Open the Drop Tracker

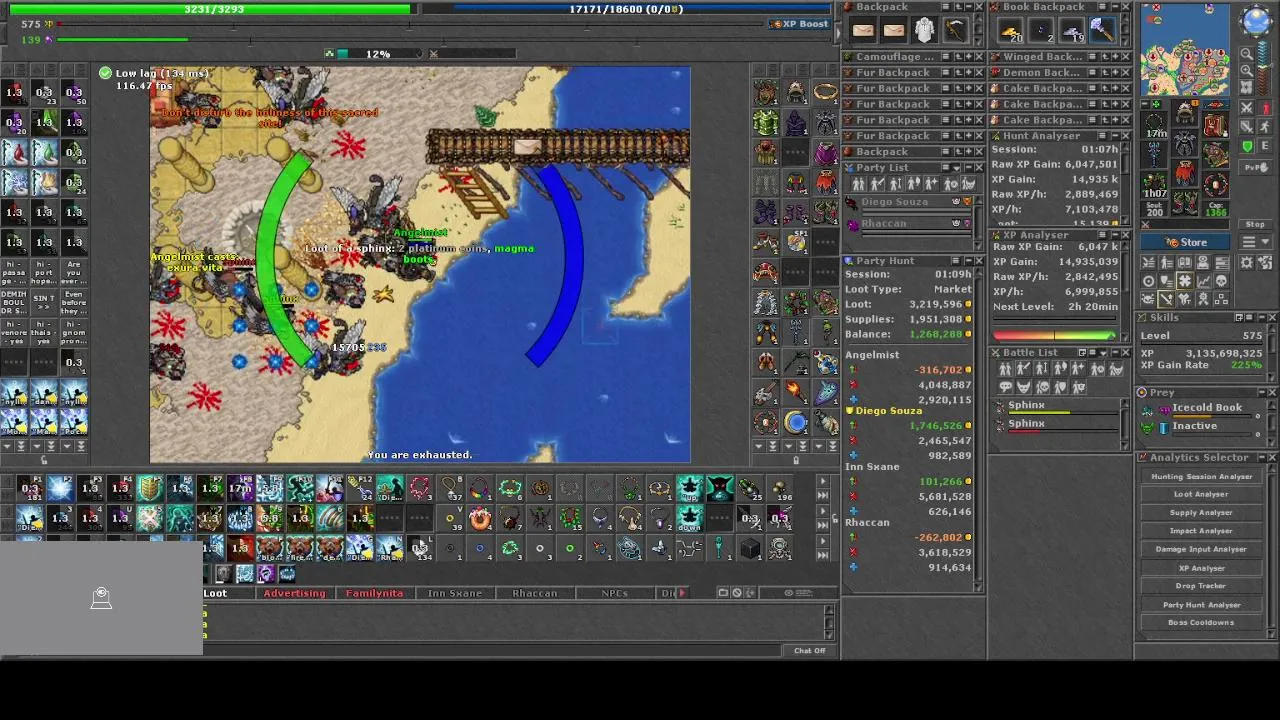[1201, 586]
